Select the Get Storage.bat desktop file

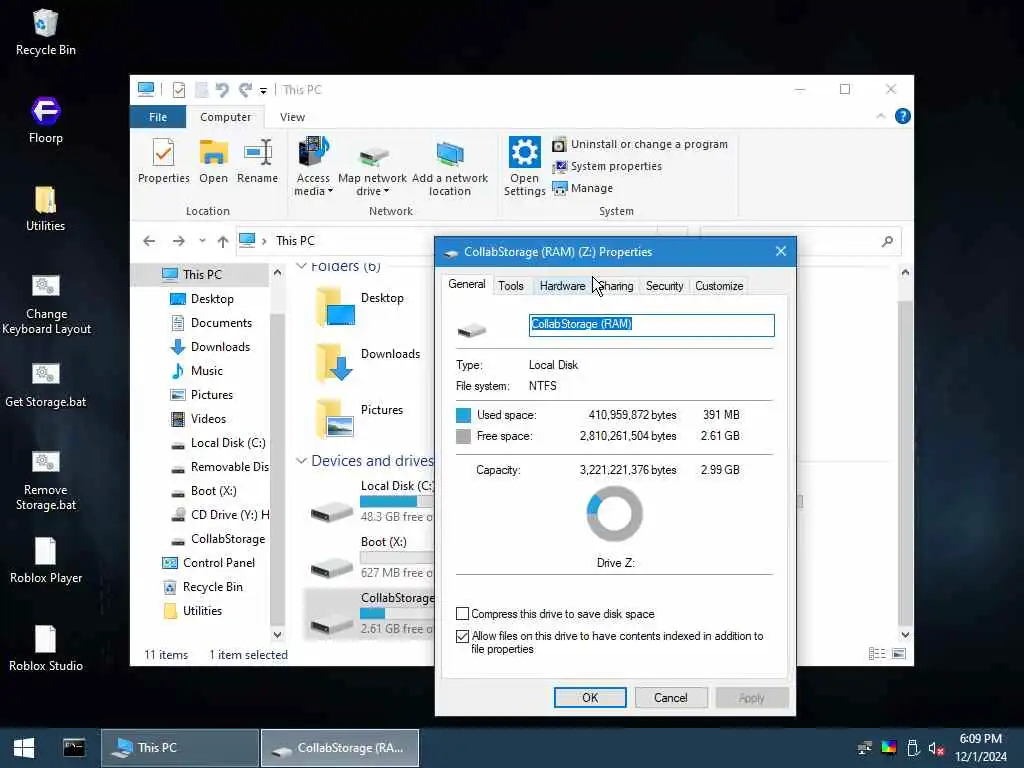point(46,385)
